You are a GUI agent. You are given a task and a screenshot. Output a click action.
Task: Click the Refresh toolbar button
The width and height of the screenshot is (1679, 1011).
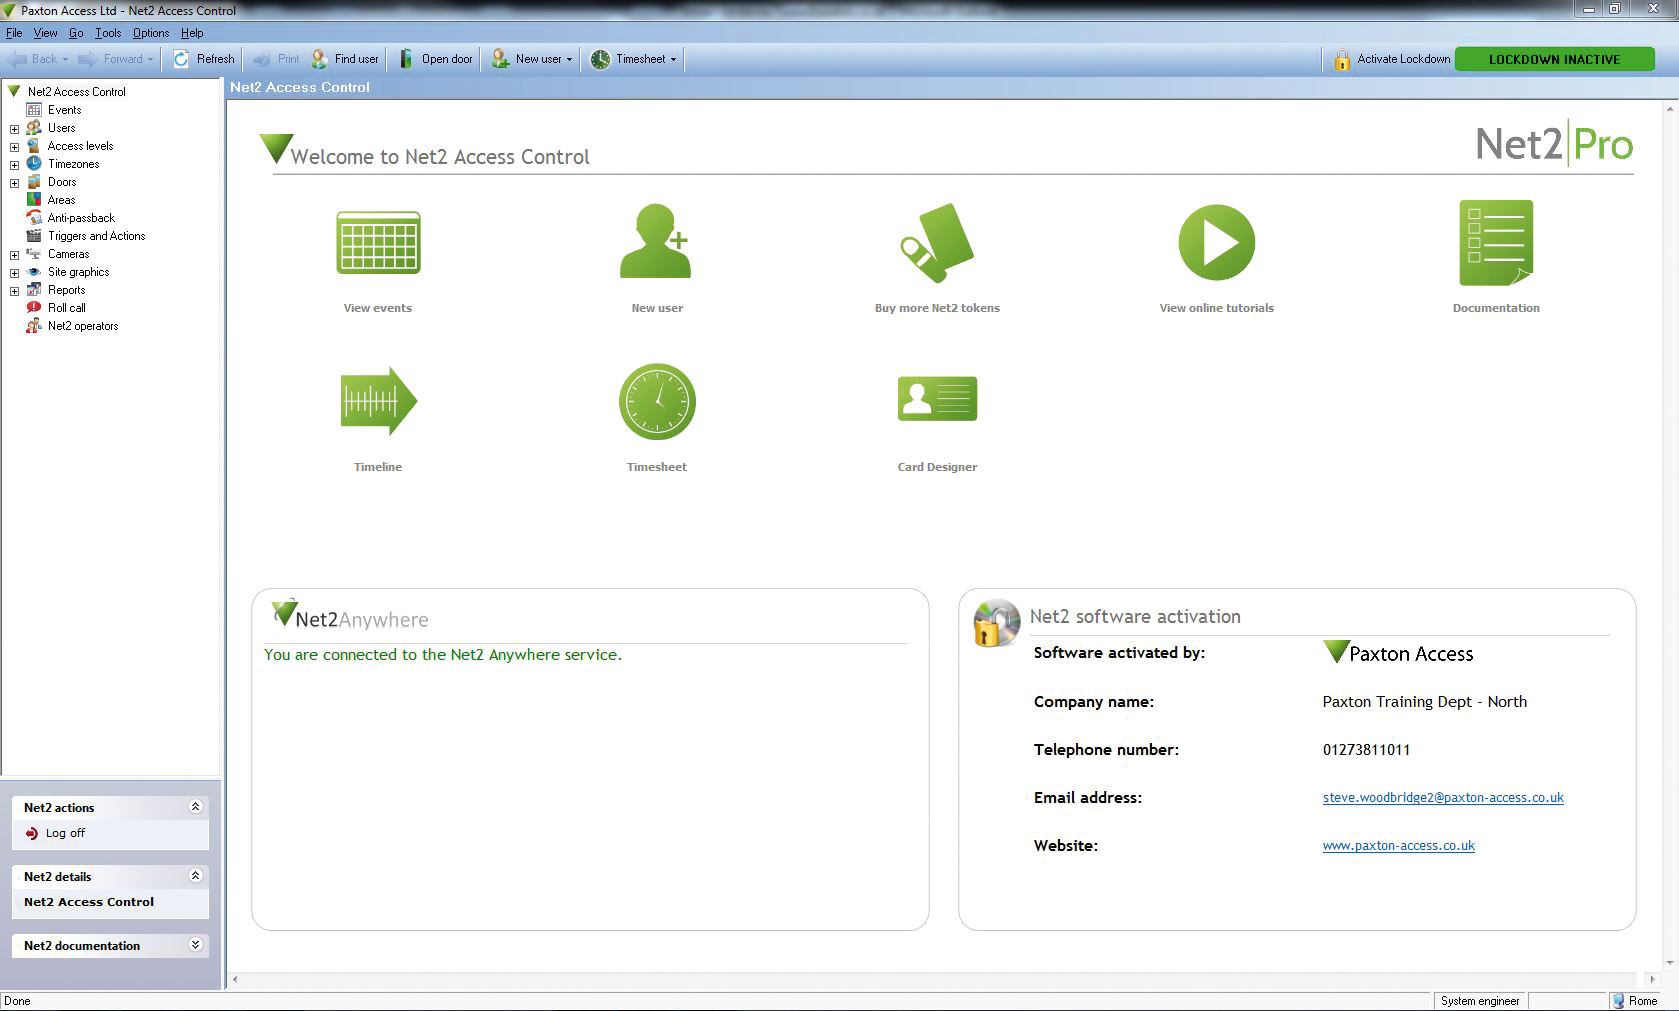point(204,59)
